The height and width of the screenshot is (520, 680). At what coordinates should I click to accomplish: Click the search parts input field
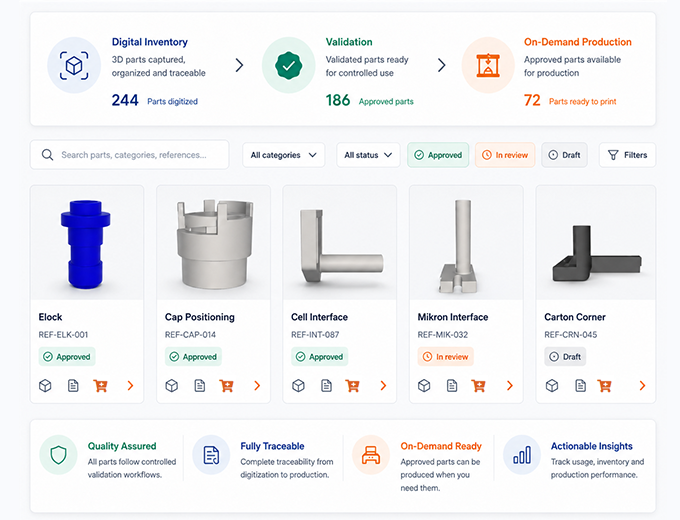(130, 155)
